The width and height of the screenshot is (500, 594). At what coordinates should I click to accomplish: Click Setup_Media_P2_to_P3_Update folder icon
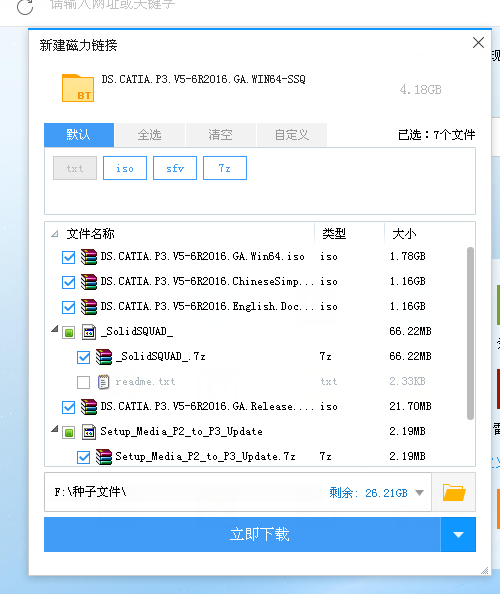coord(89,432)
